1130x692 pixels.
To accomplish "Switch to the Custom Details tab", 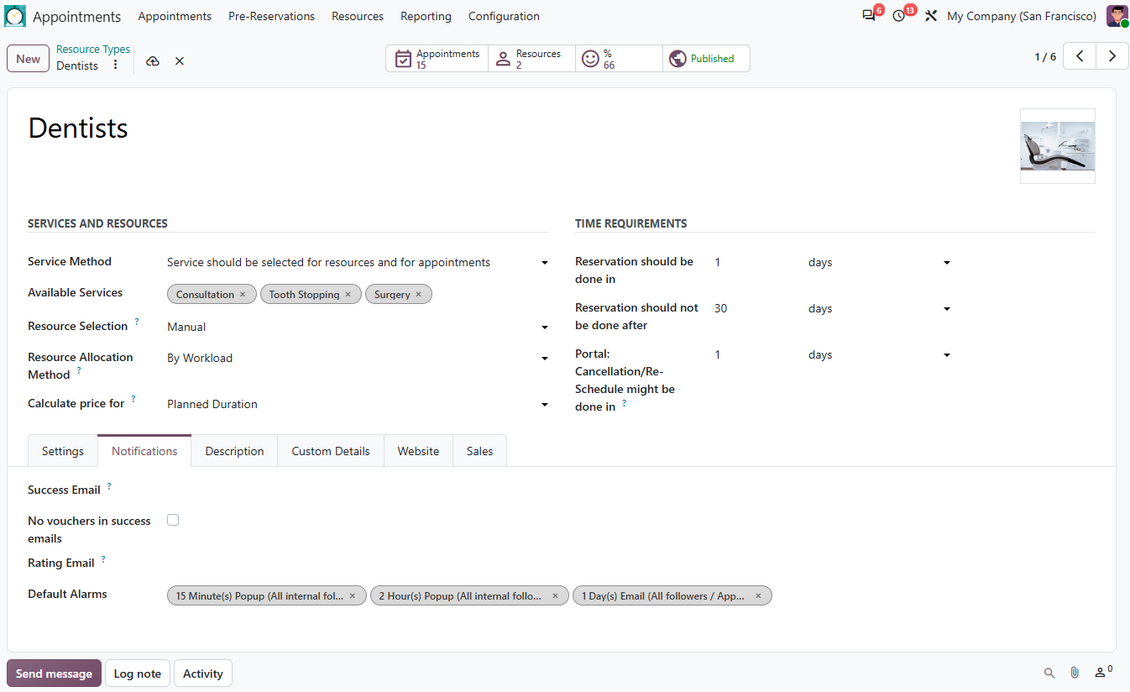I will point(331,451).
